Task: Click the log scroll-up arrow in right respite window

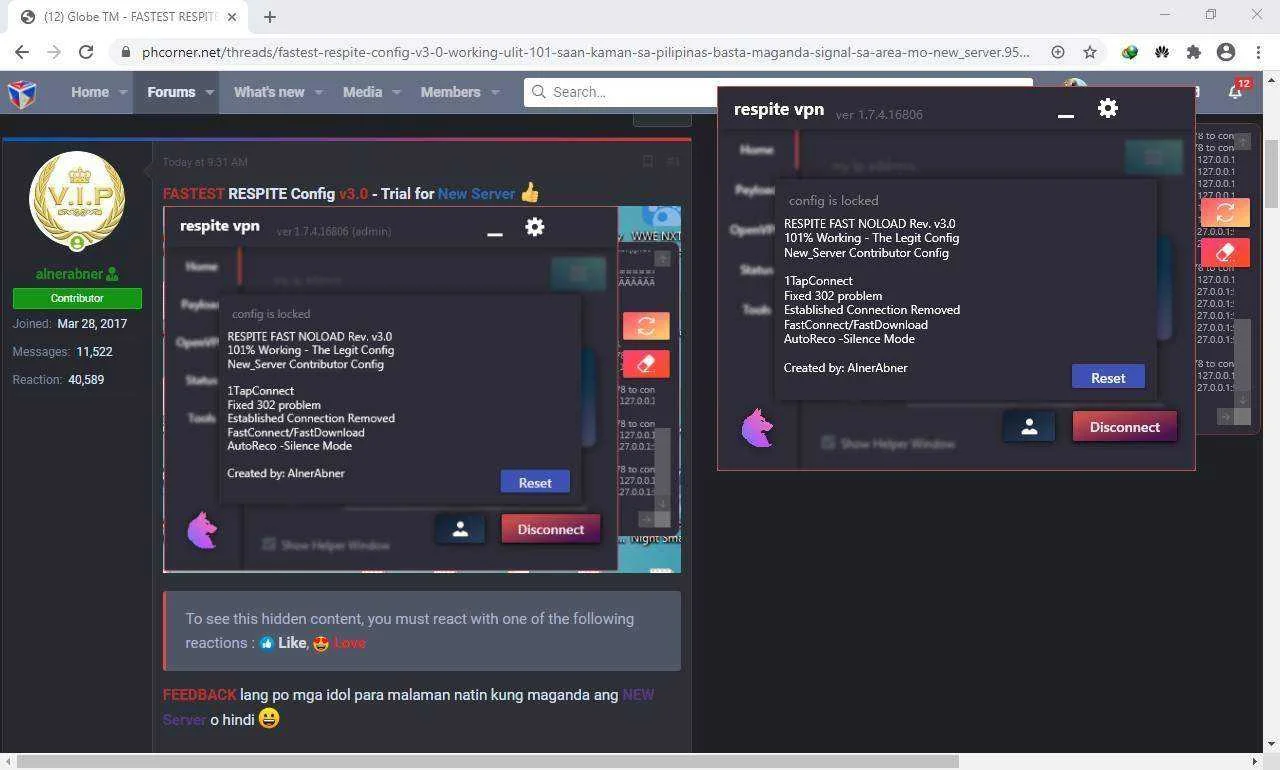Action: (x=1242, y=143)
